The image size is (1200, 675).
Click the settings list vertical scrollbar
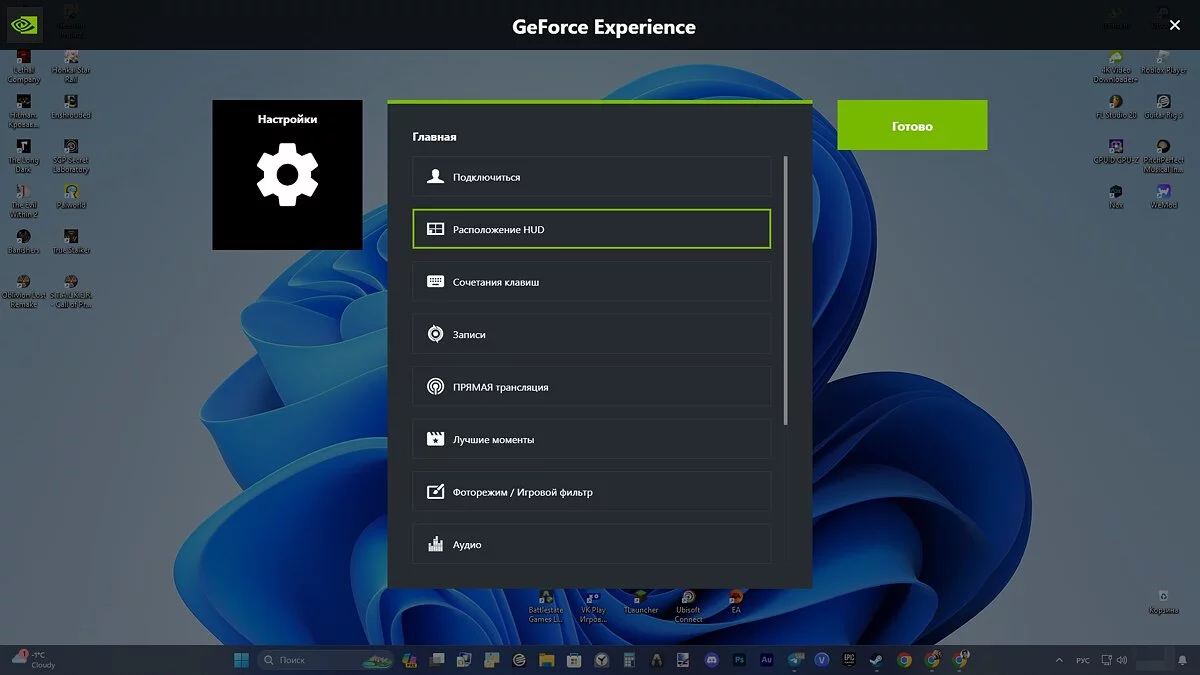tap(785, 290)
